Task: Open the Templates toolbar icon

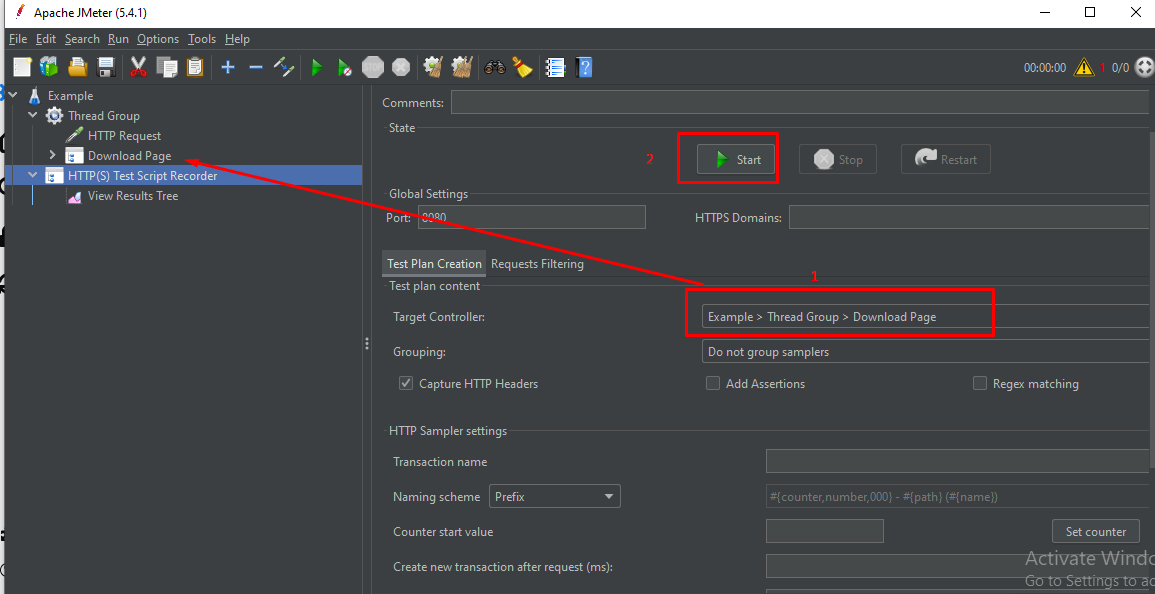Action: coord(49,67)
